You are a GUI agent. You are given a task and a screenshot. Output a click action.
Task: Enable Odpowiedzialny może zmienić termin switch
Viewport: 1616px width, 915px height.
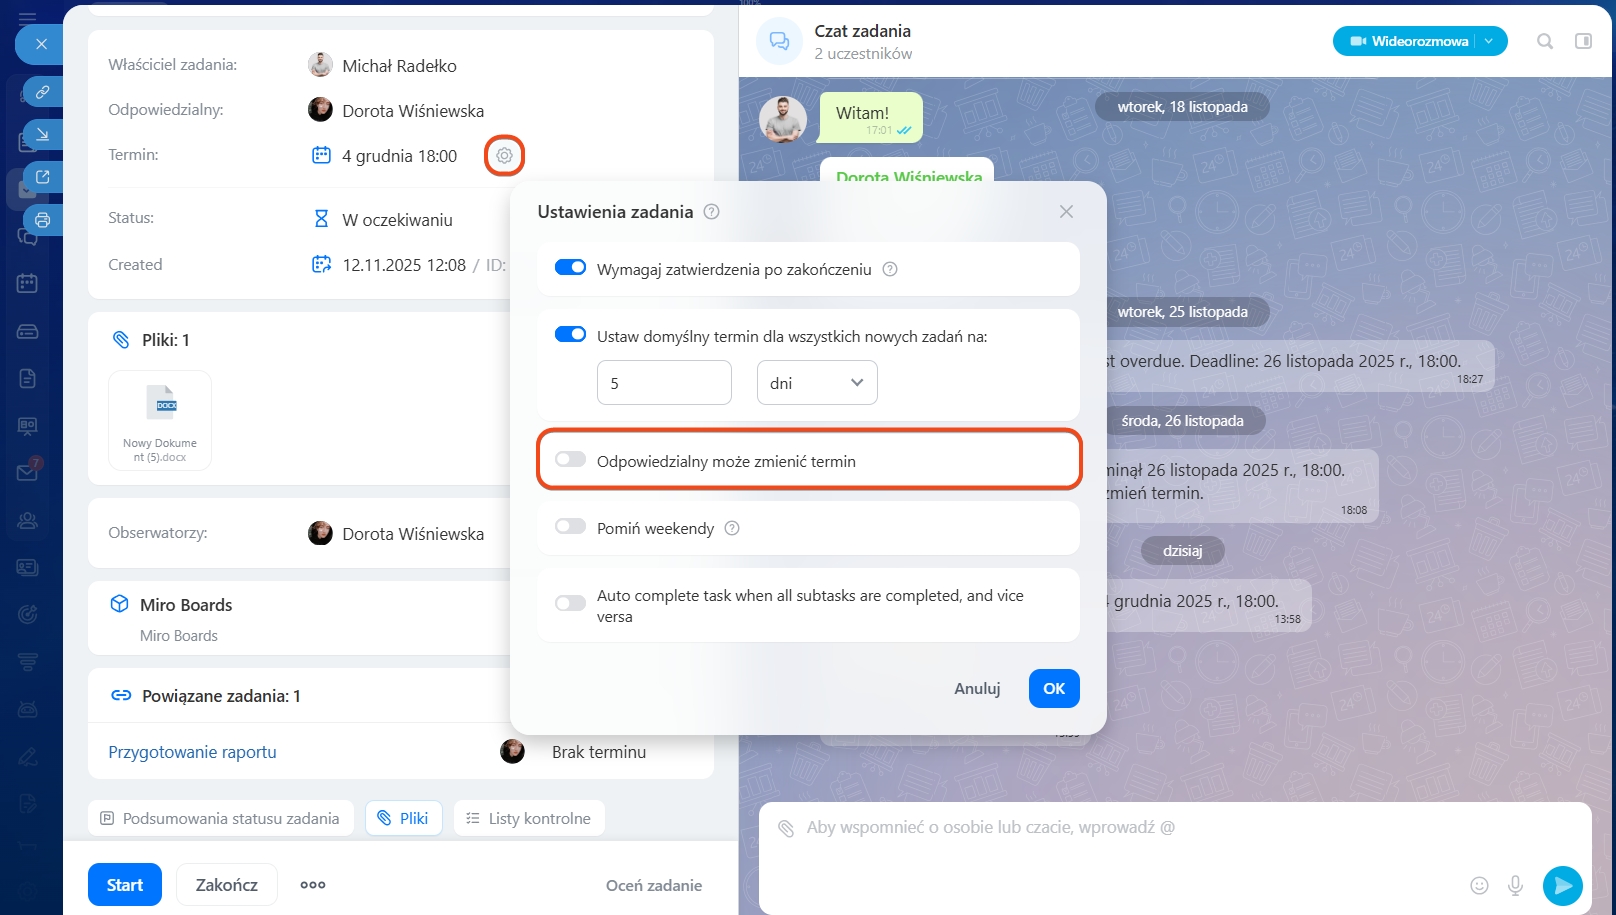[570, 460]
